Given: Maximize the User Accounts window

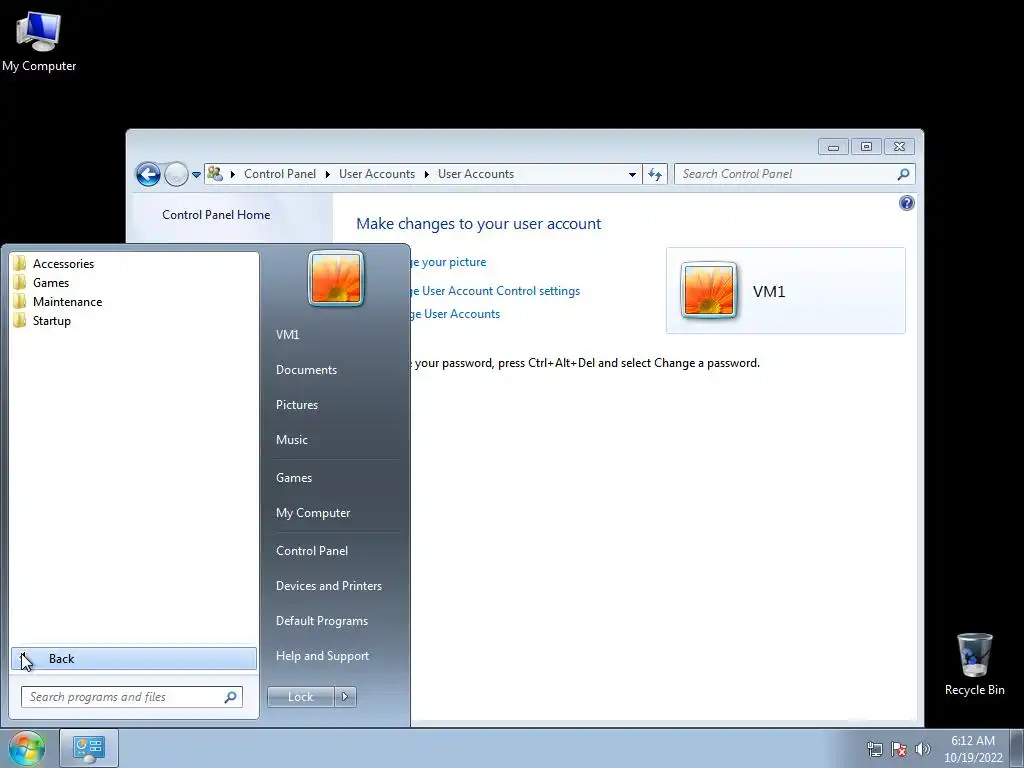Looking at the screenshot, I should (866, 147).
